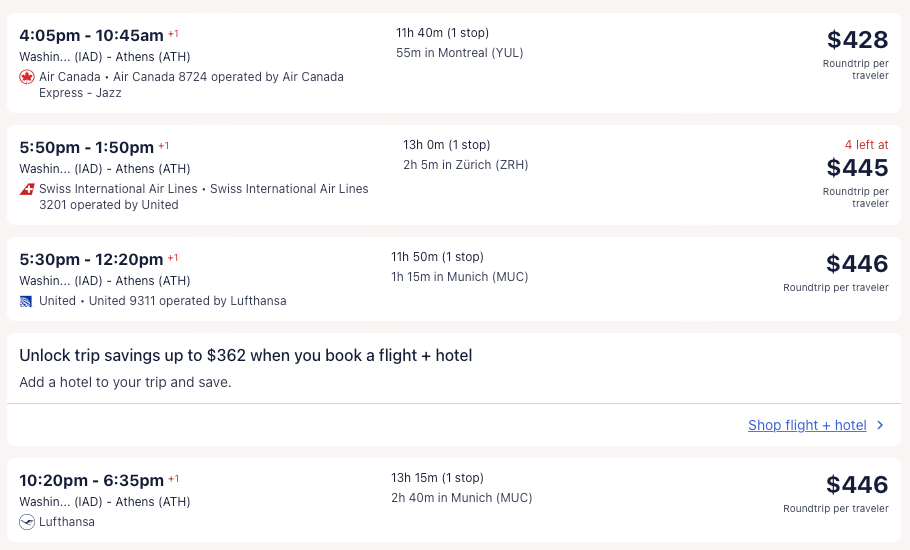
Task: Click the 2h 5m in Zürich (ZRH) layover text
Action: (x=465, y=165)
